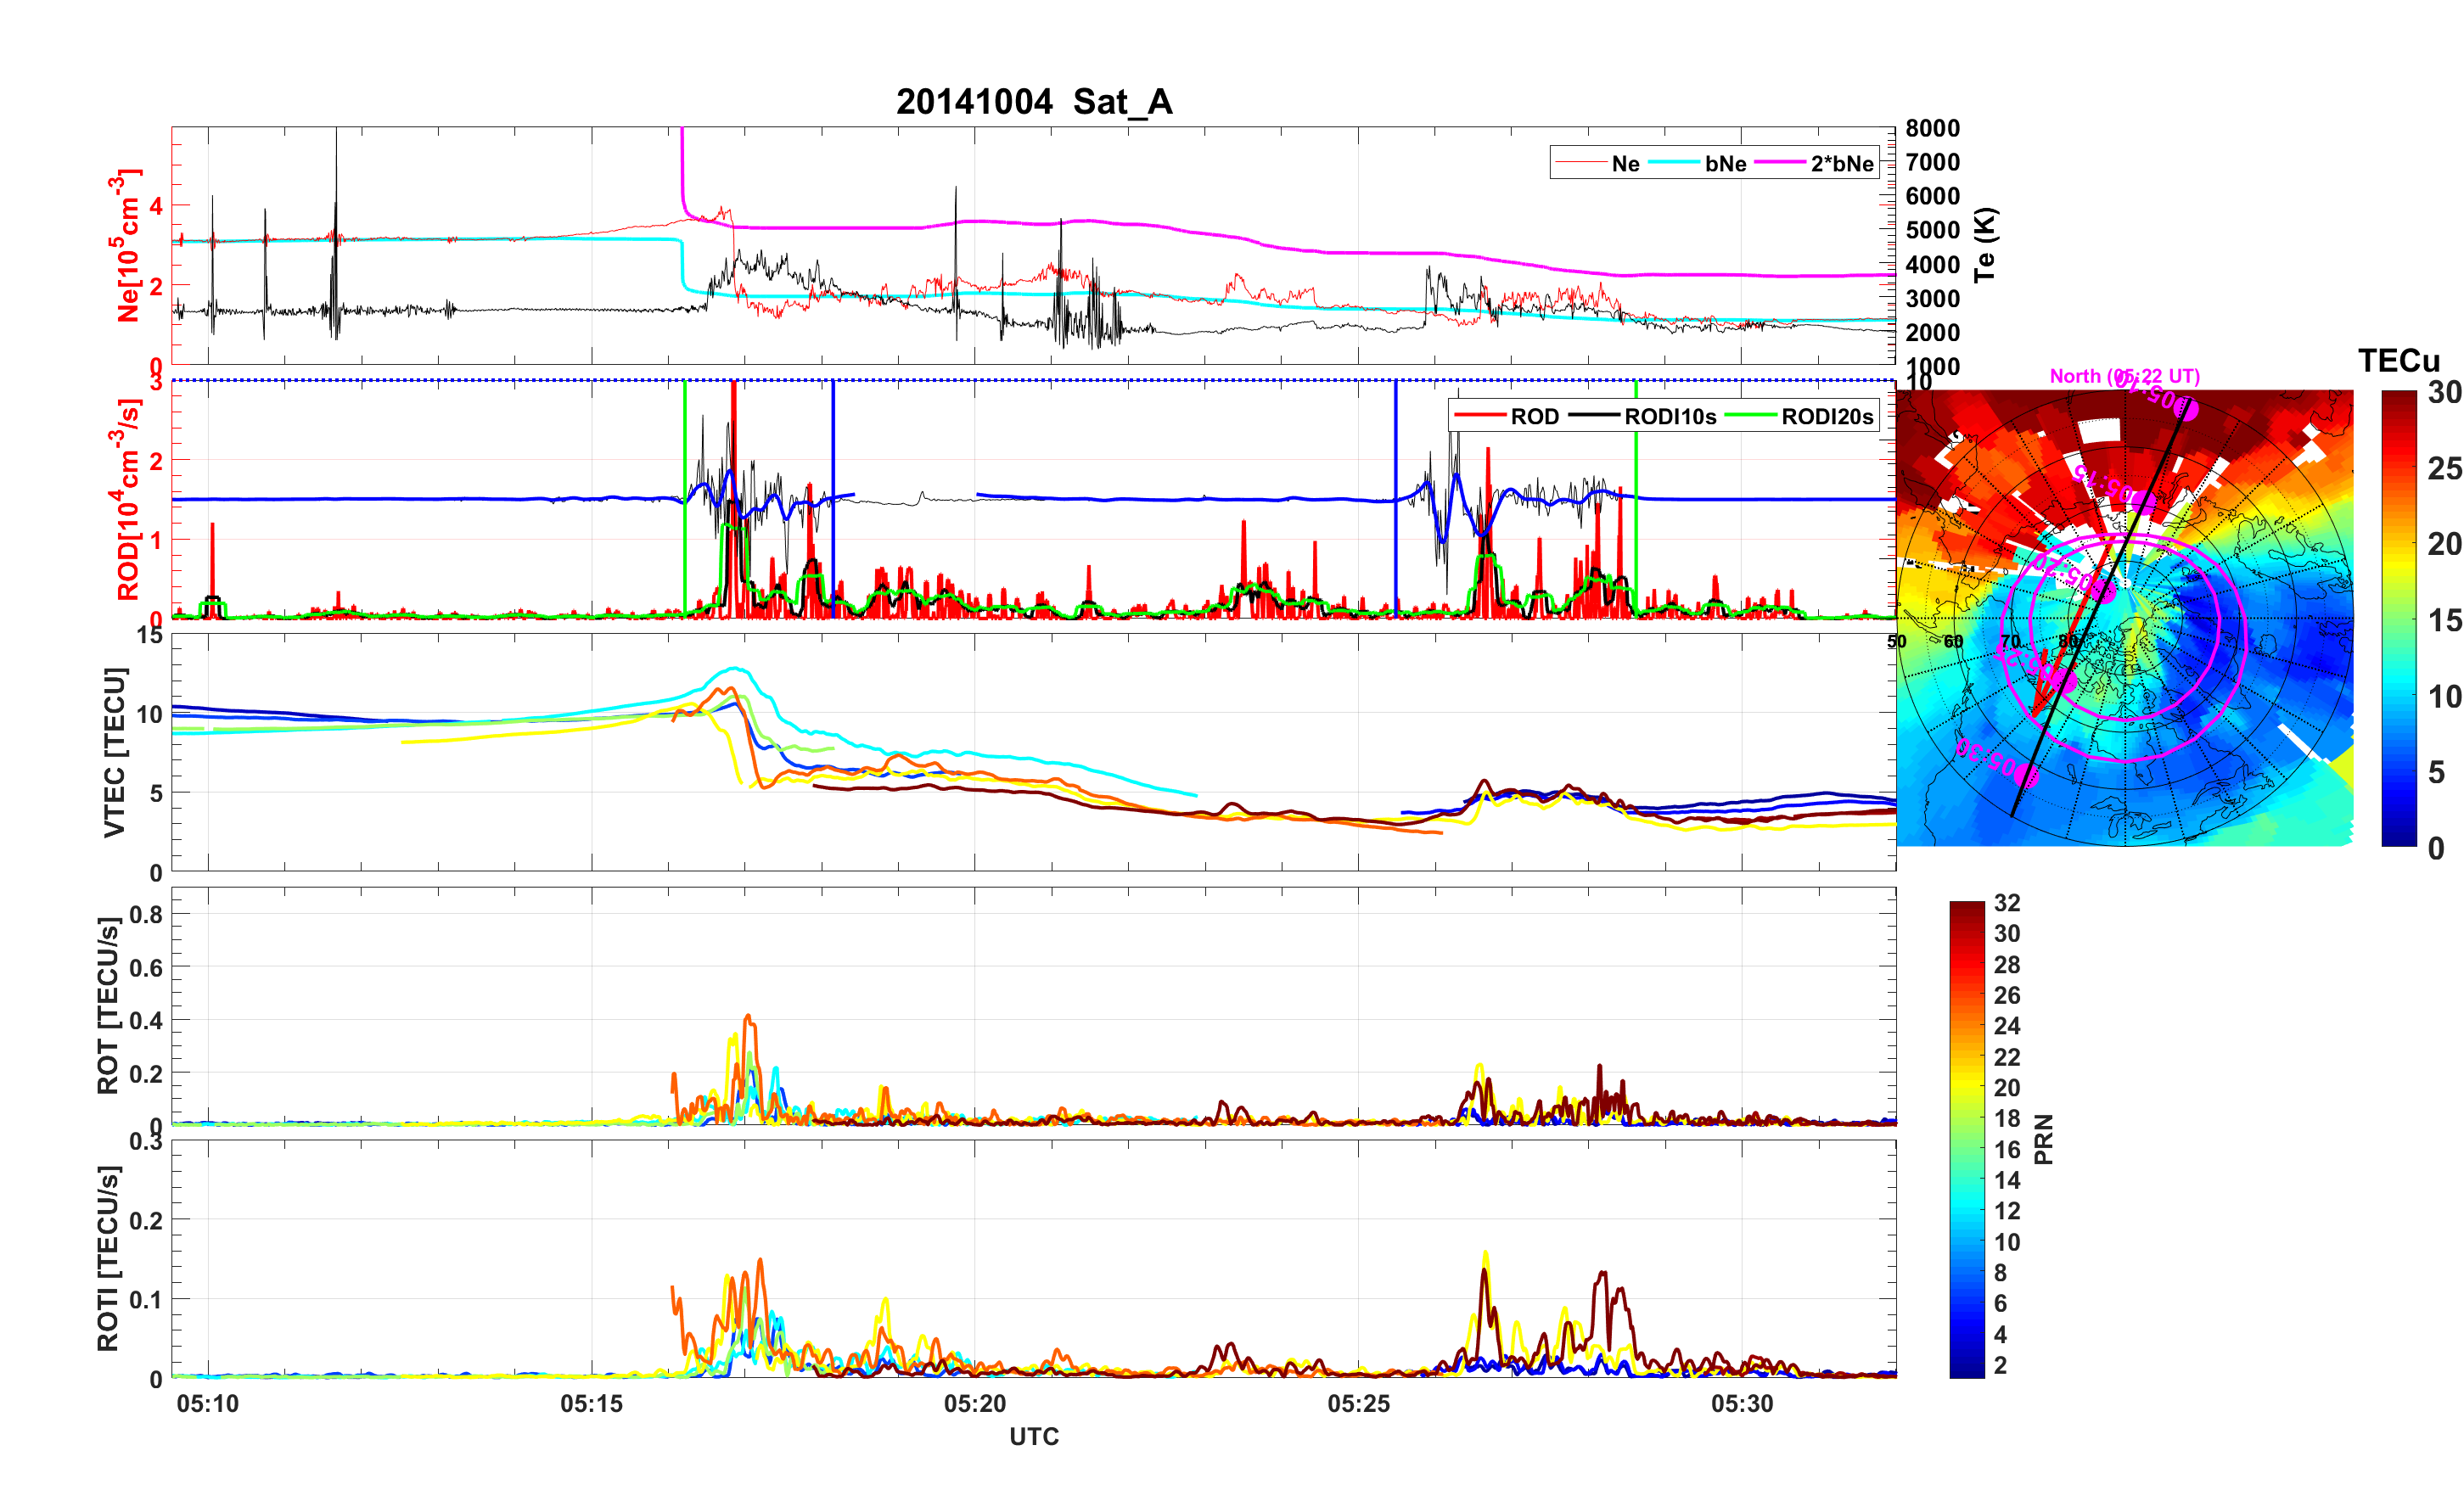Click the 5000 tick on Te axis

click(x=1933, y=230)
